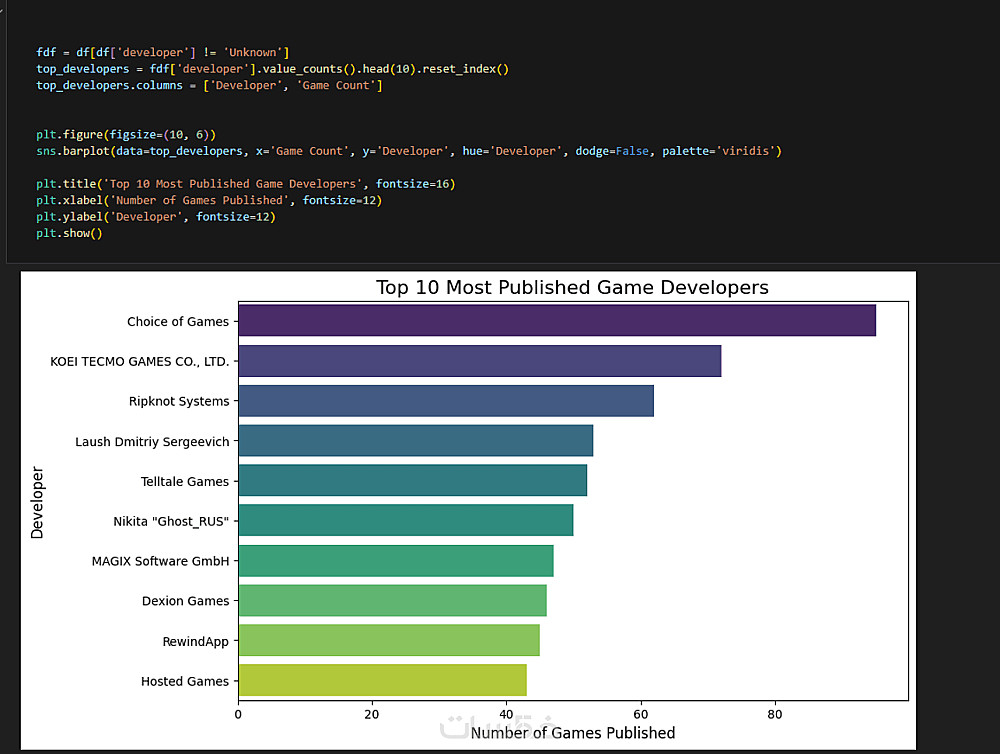Click the 'Ripknot Systems' axis label
Image resolution: width=1000 pixels, height=754 pixels.
point(179,401)
